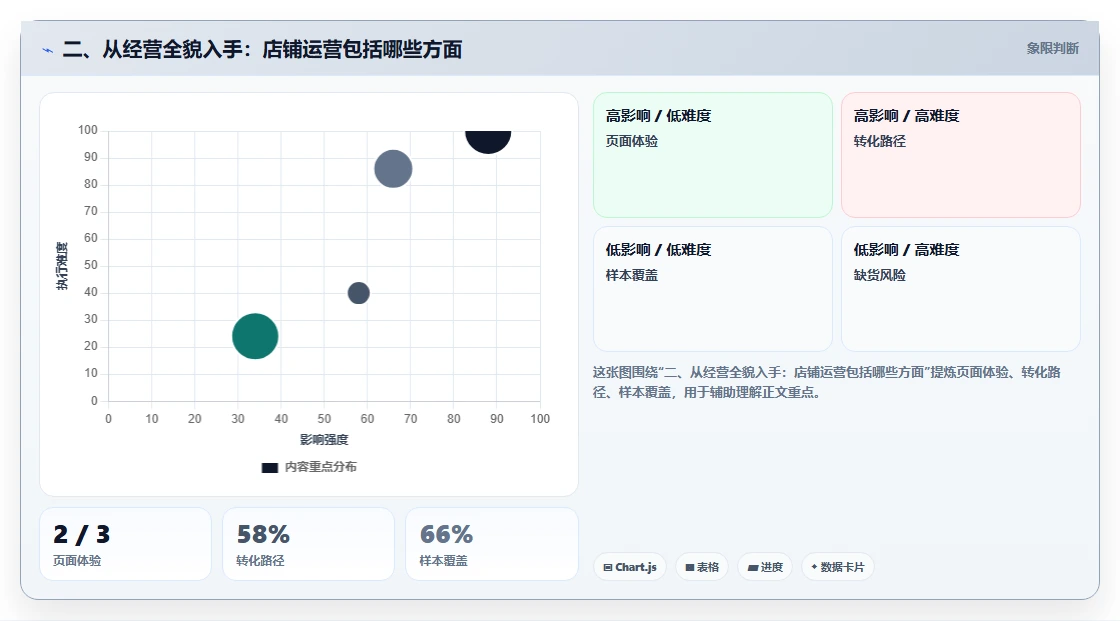Click the icon inside the Chart.js chip

[608, 567]
